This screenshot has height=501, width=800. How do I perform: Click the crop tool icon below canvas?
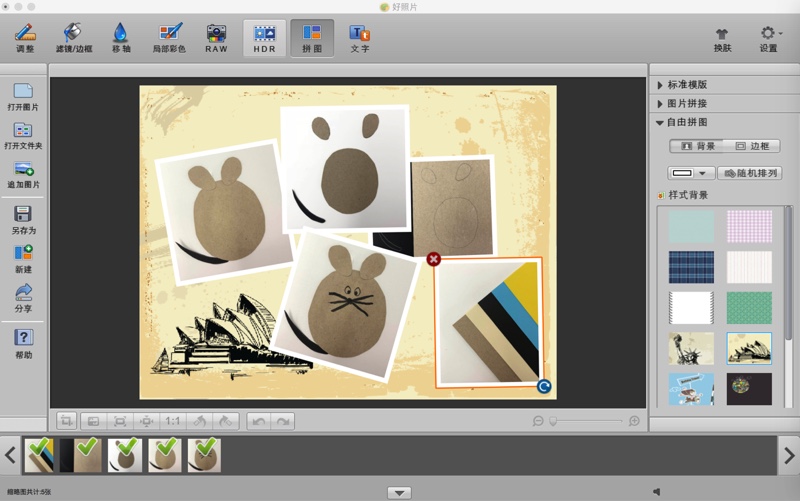tap(66, 421)
